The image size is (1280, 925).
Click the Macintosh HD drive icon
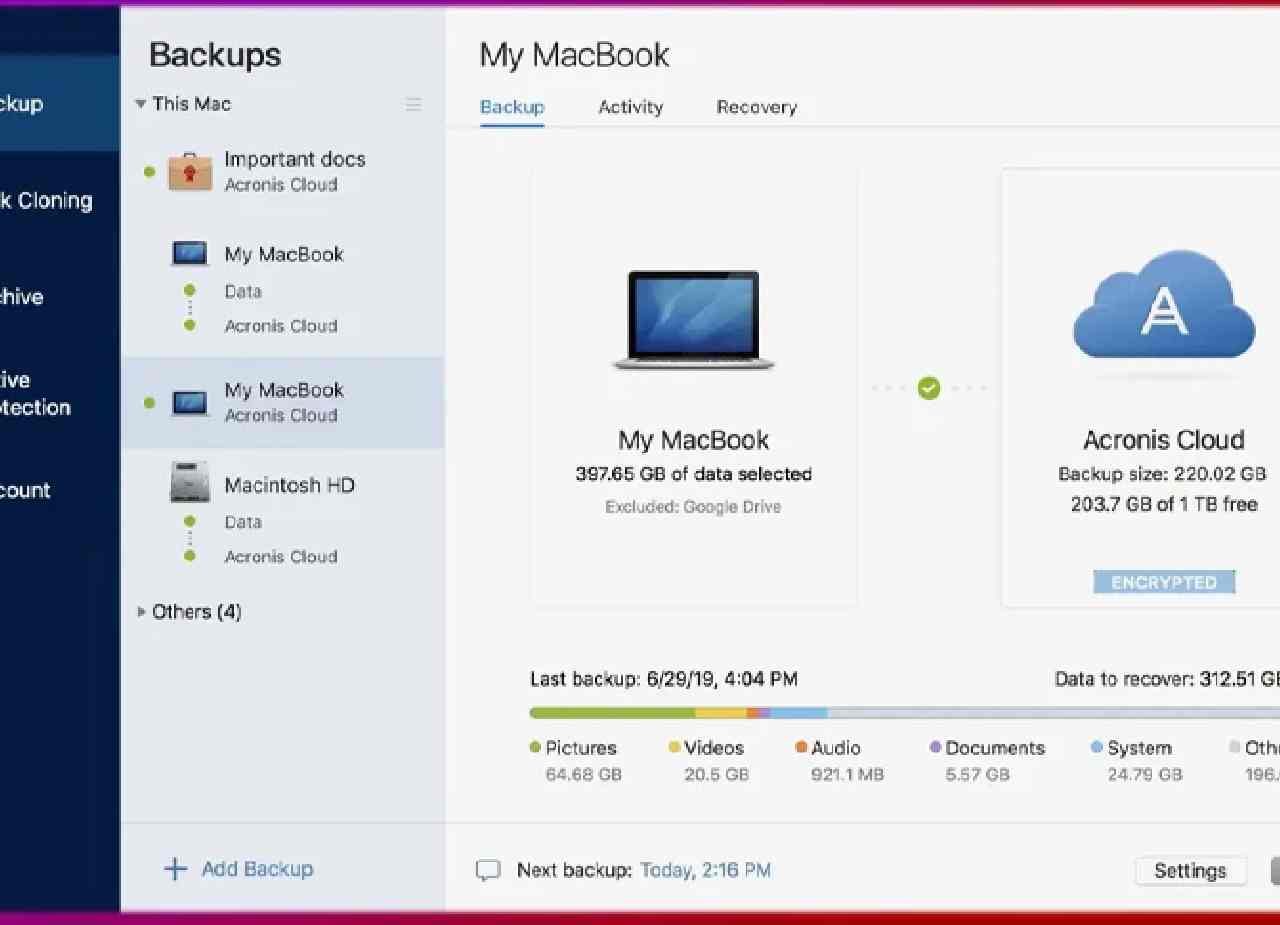pyautogui.click(x=190, y=483)
